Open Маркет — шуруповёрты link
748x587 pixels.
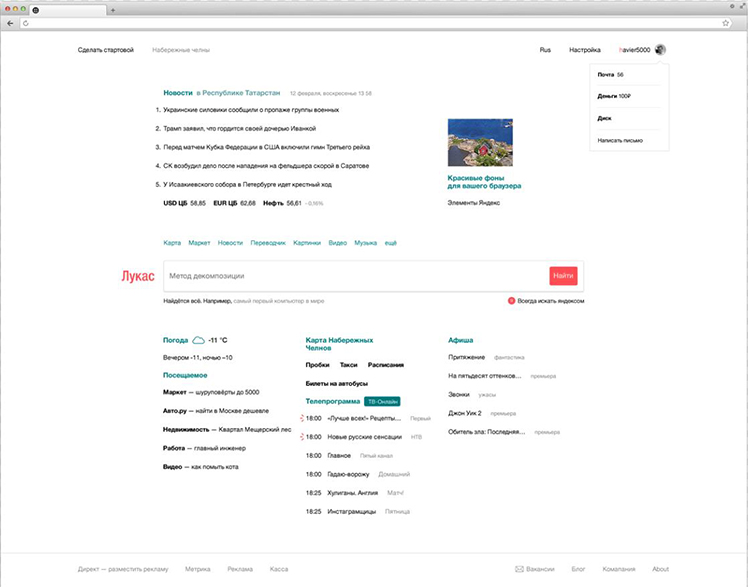(211, 392)
